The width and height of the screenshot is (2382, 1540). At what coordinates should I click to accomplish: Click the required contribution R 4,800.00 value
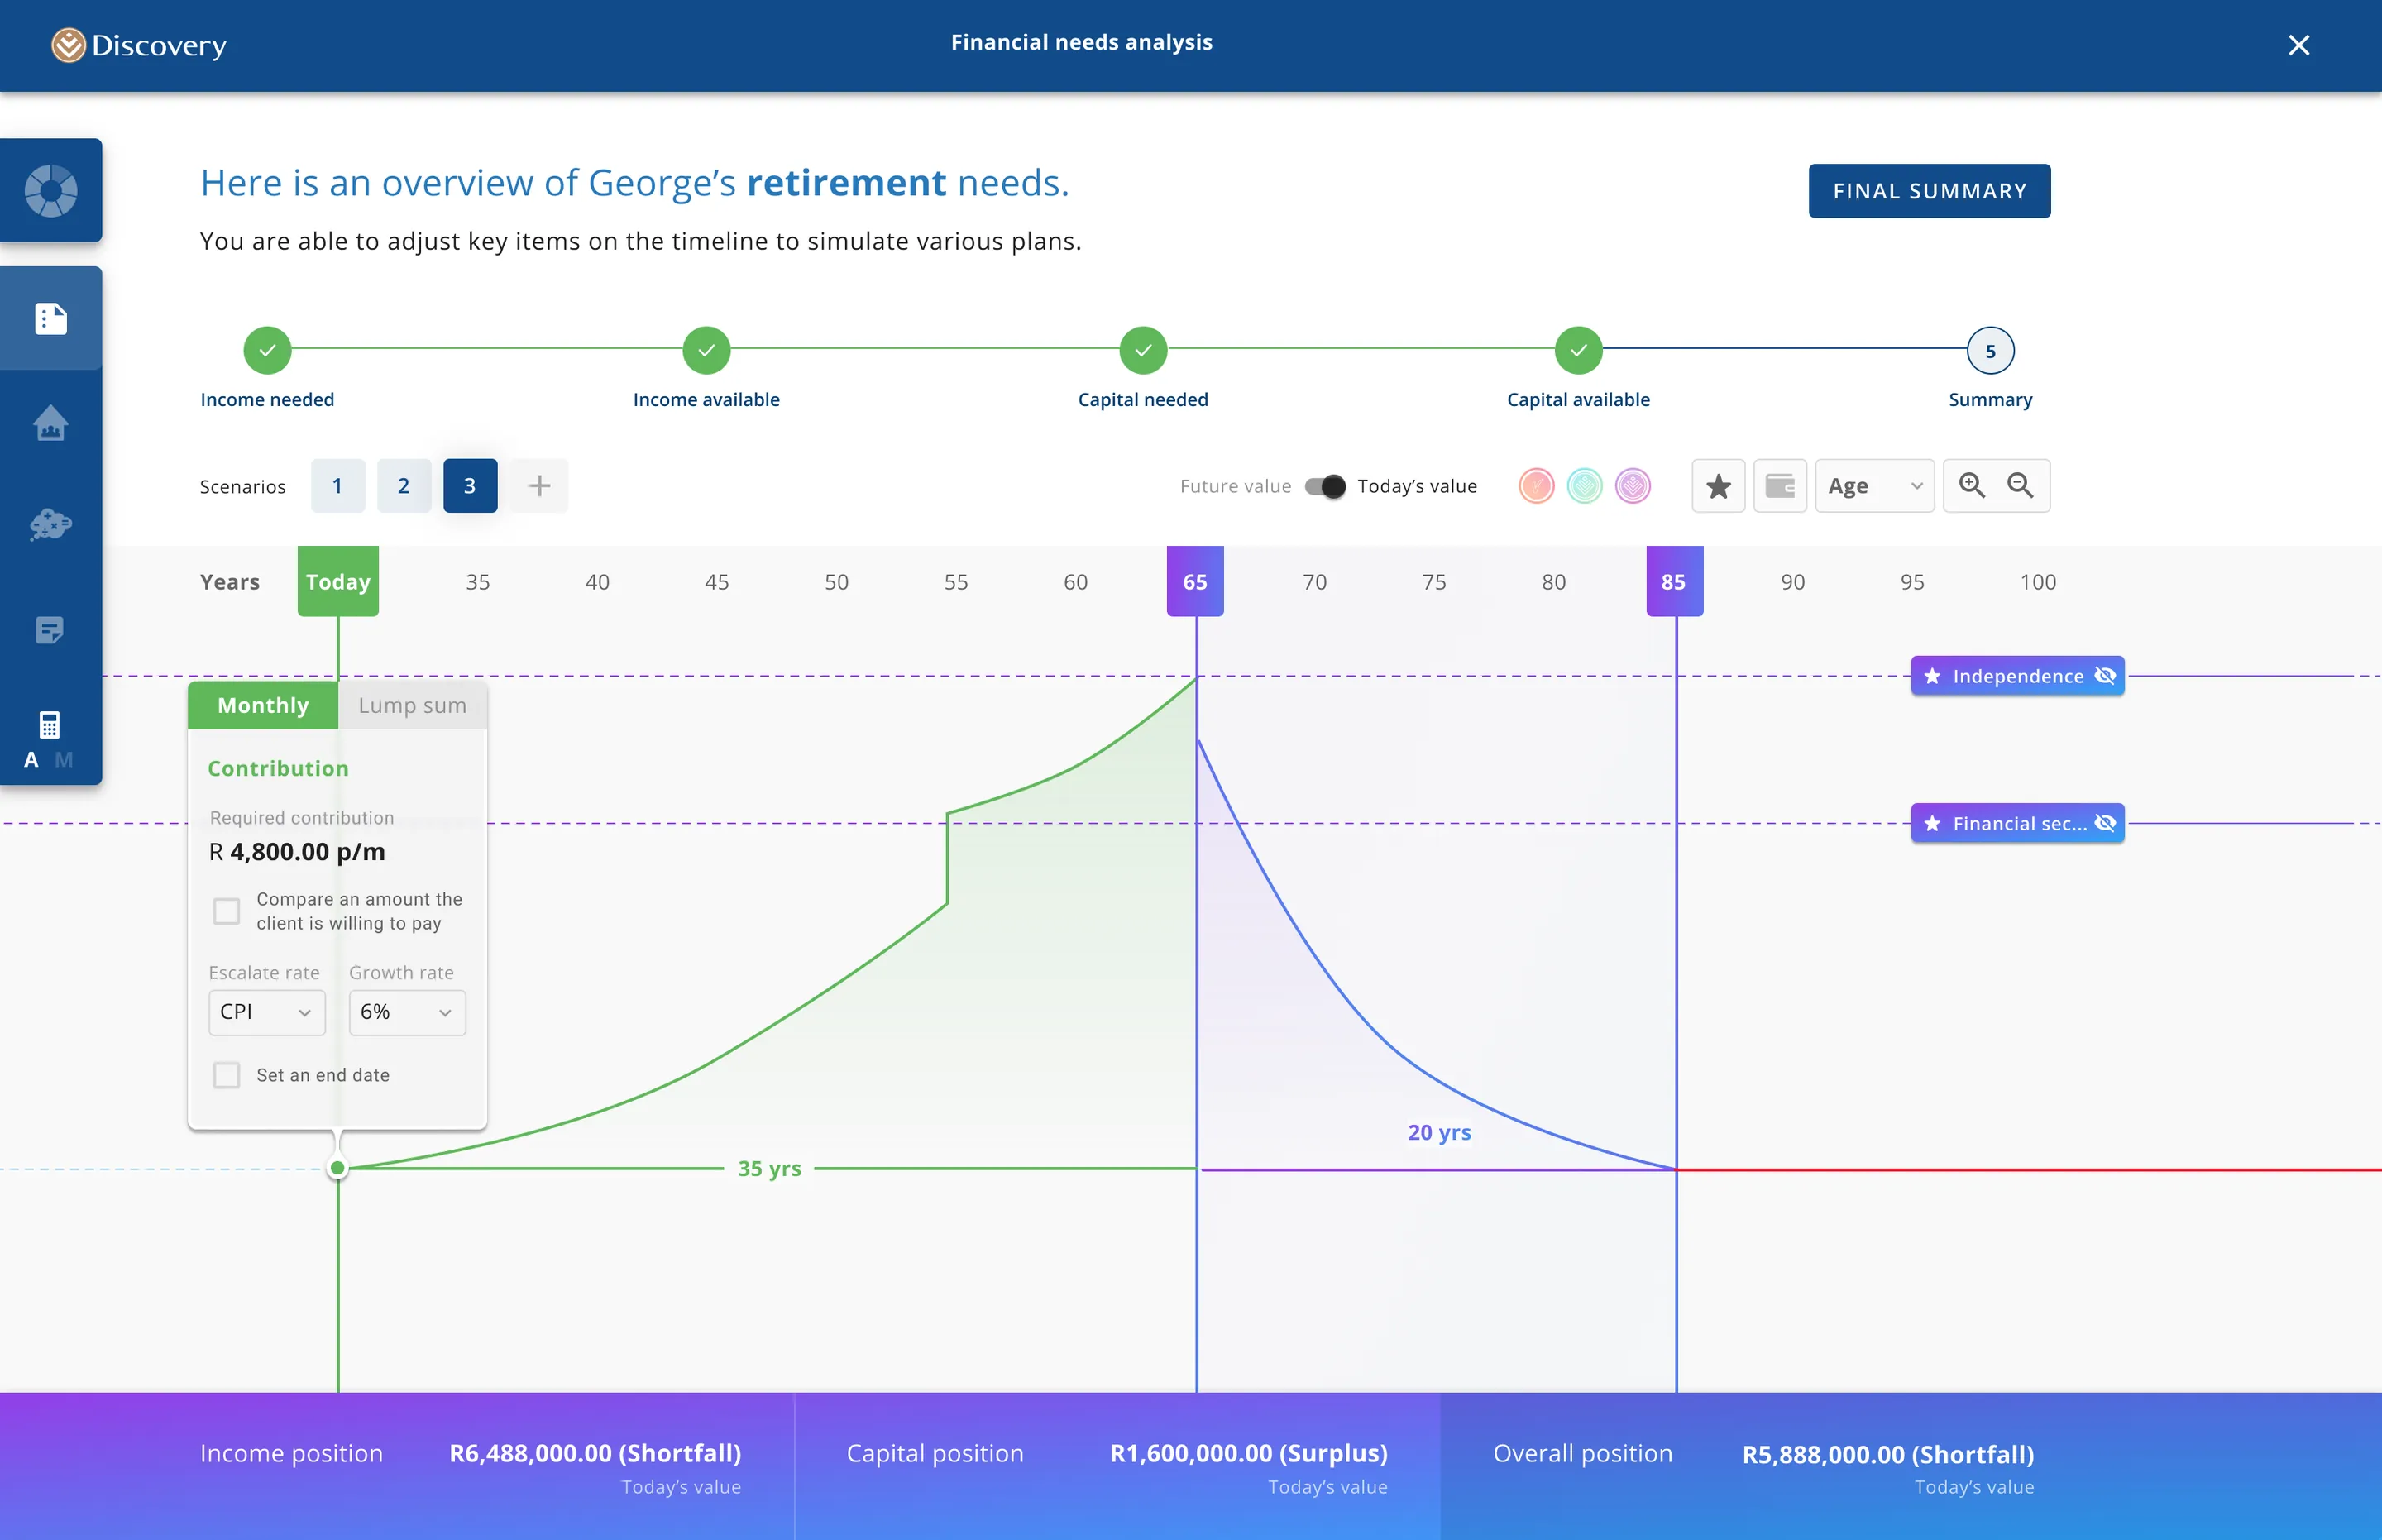tap(297, 852)
